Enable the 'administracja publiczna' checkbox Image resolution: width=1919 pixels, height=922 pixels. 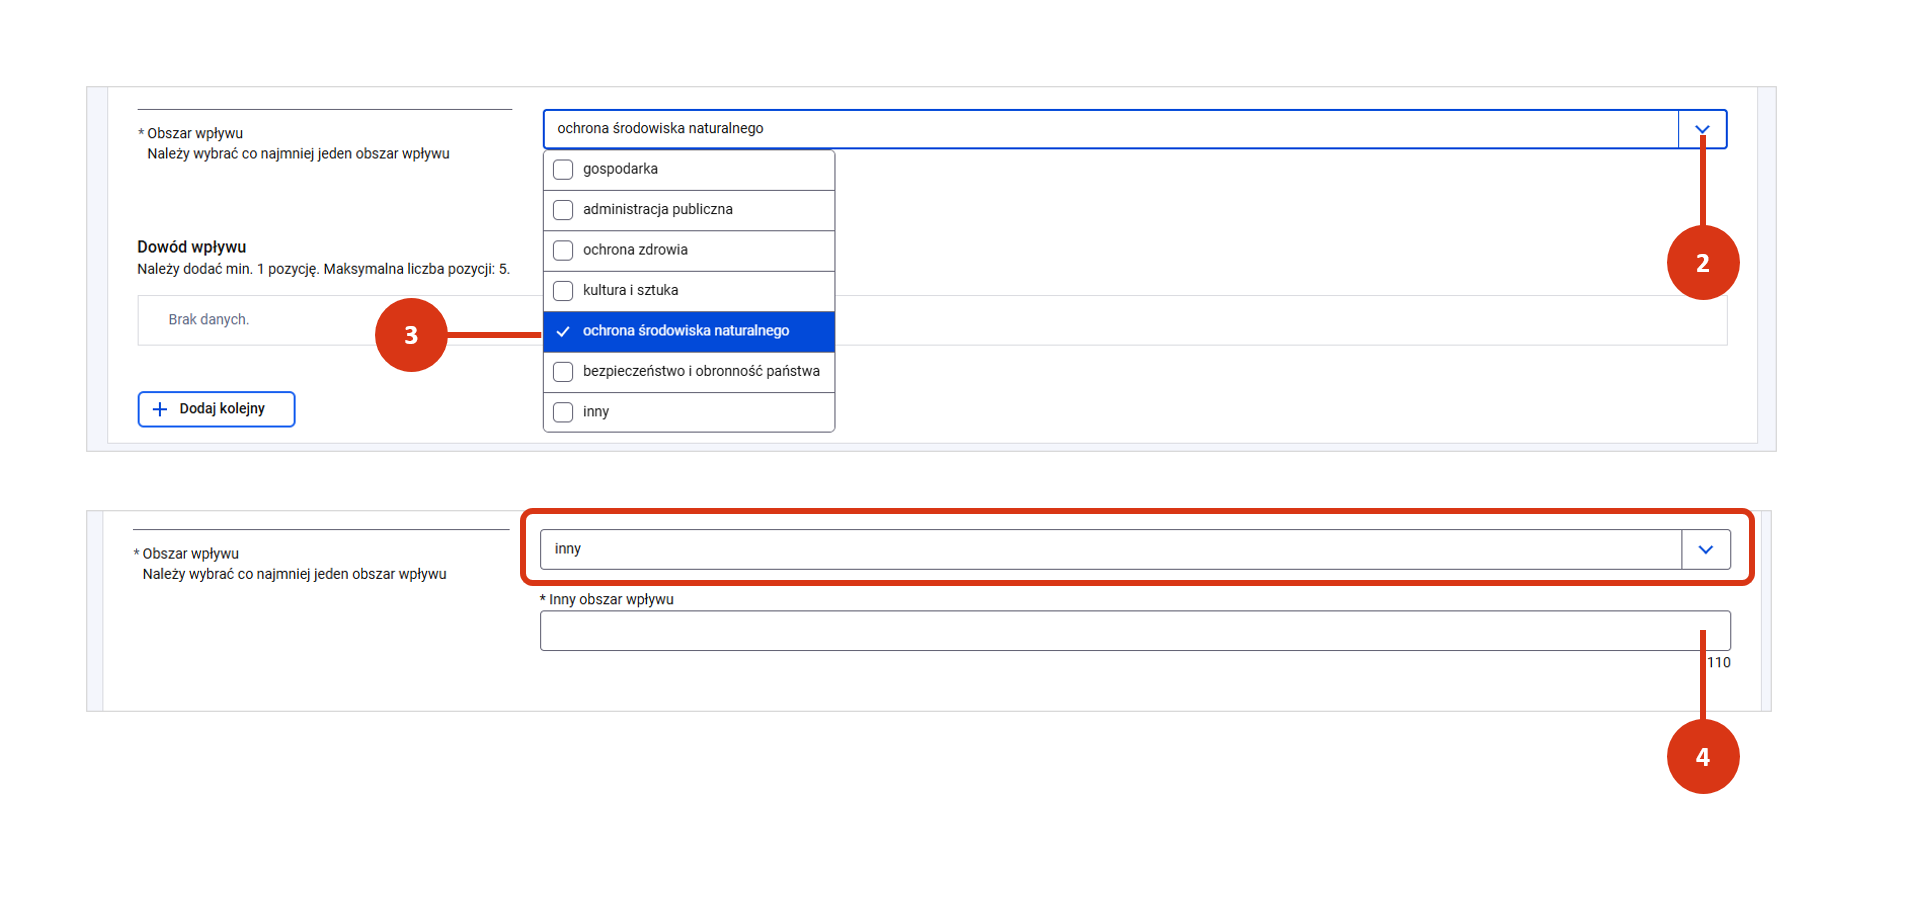[x=563, y=210]
